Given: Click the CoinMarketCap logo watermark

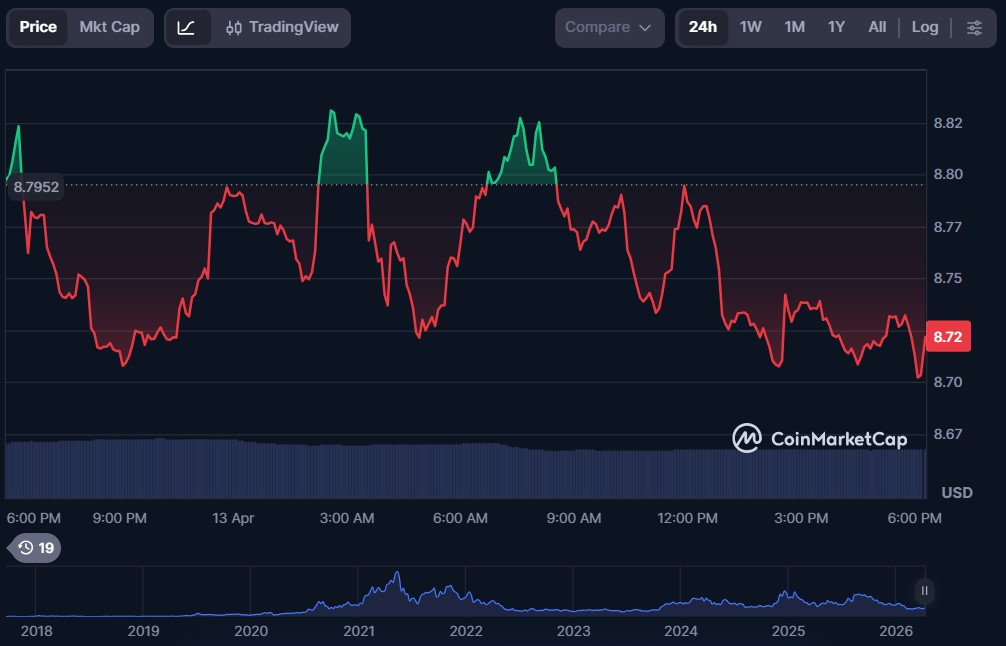Looking at the screenshot, I should click(x=820, y=439).
